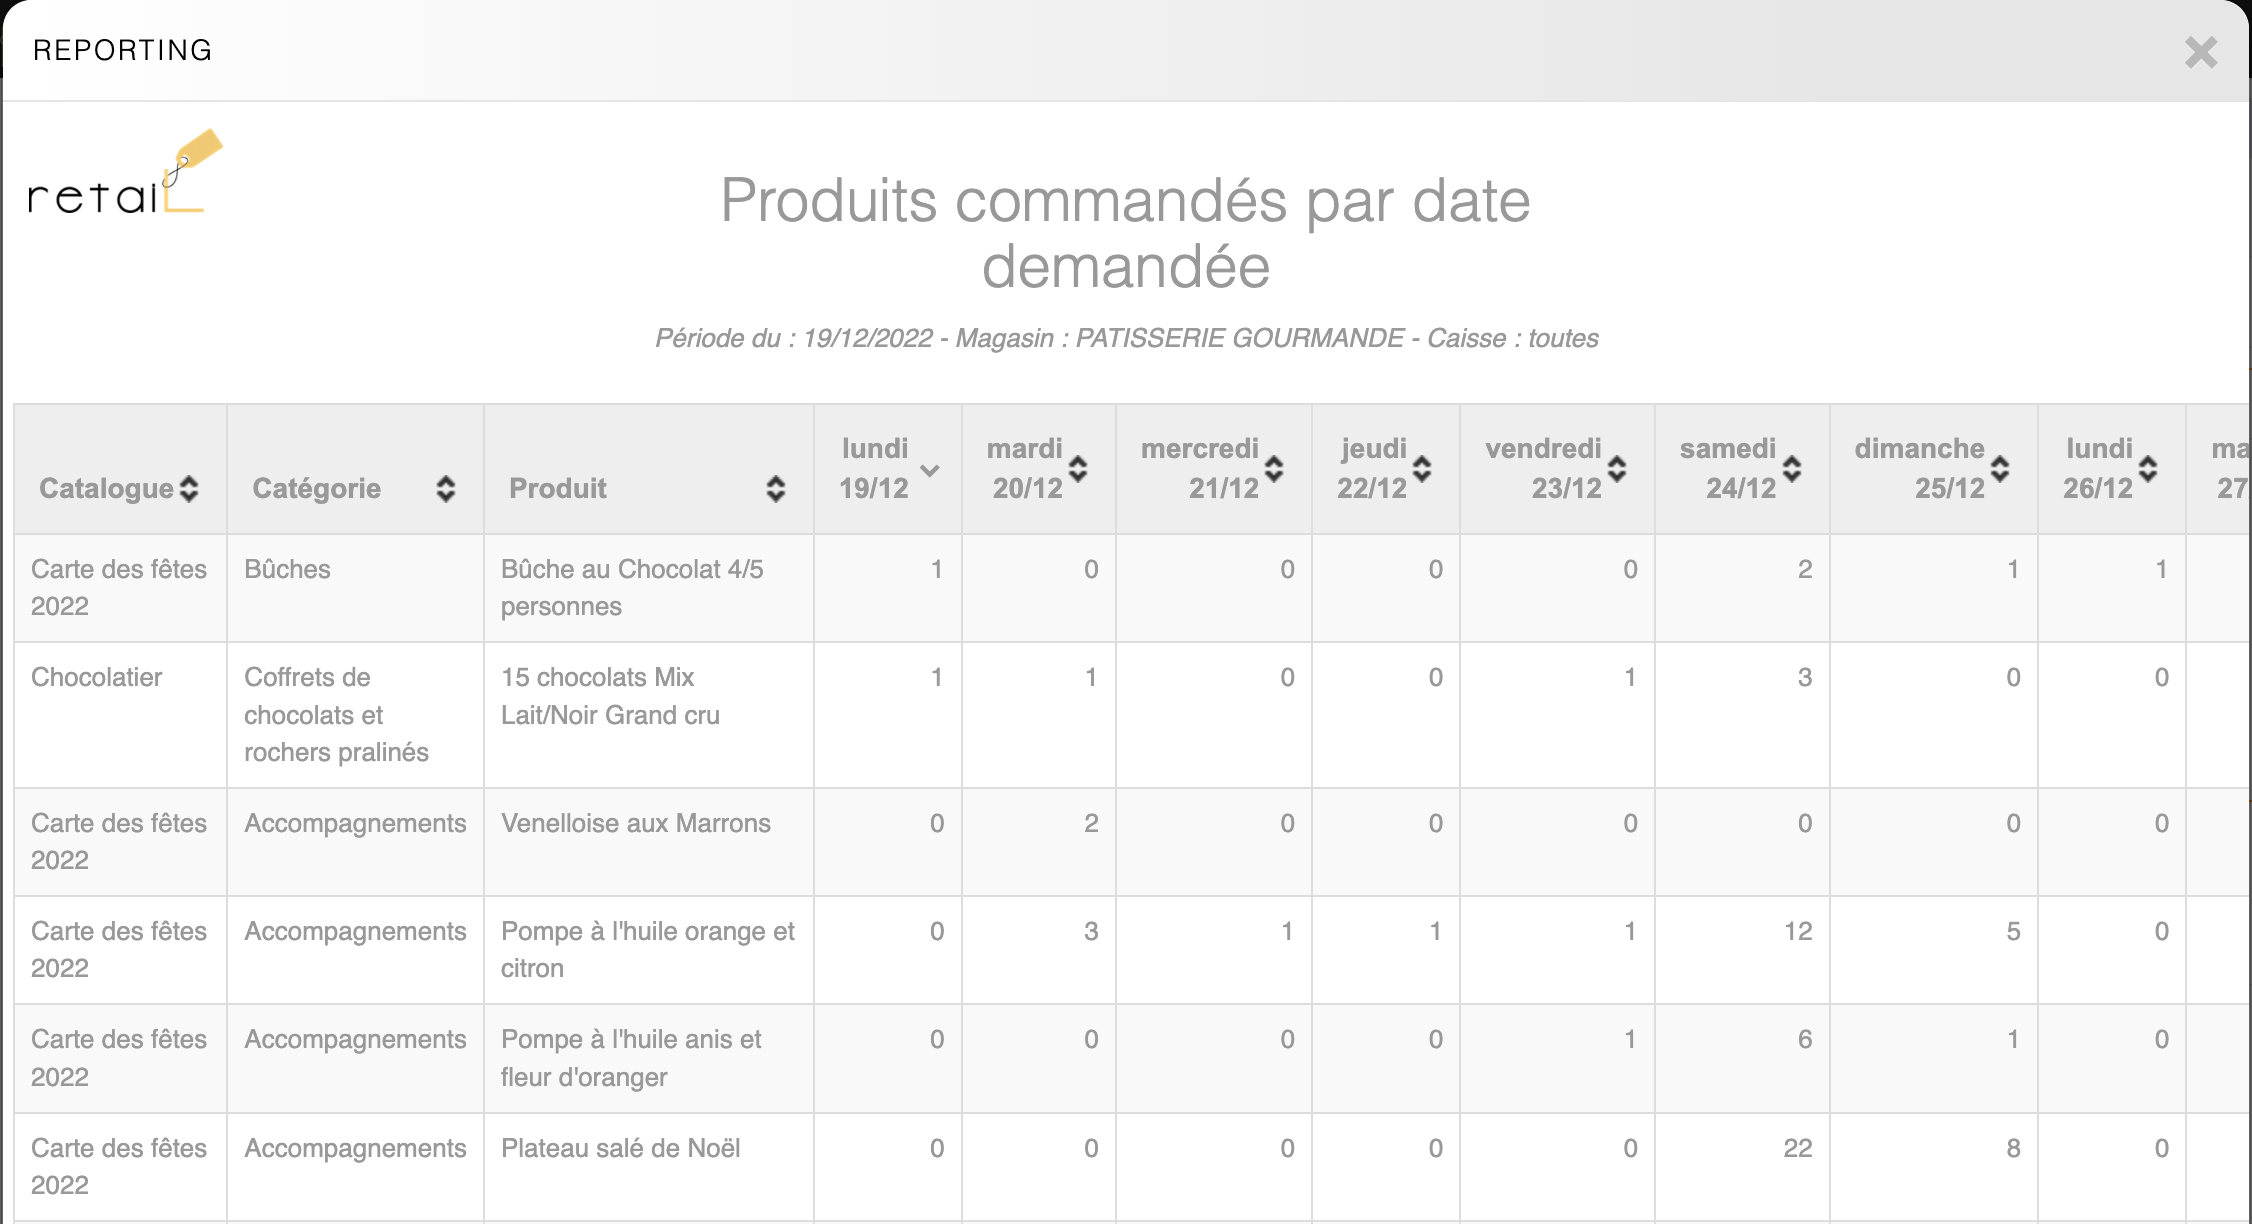Toggle the lundi 19/12 sort chevron
Viewport: 2252px width, 1224px height.
coord(929,470)
